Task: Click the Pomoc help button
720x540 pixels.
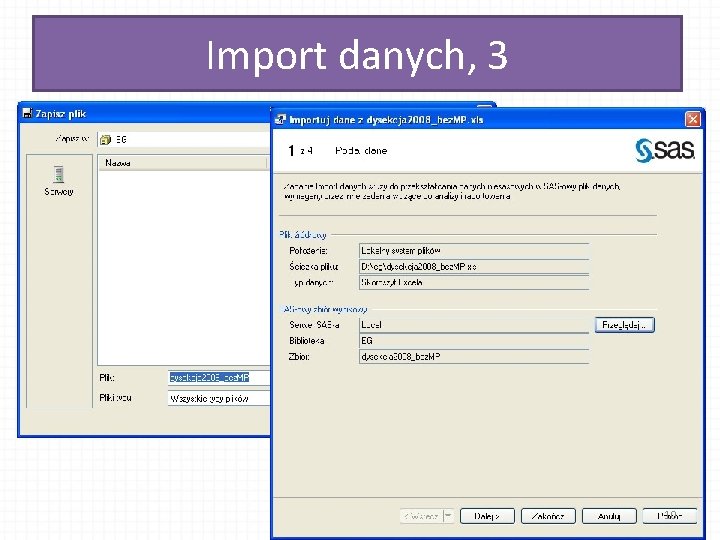Action: click(669, 516)
